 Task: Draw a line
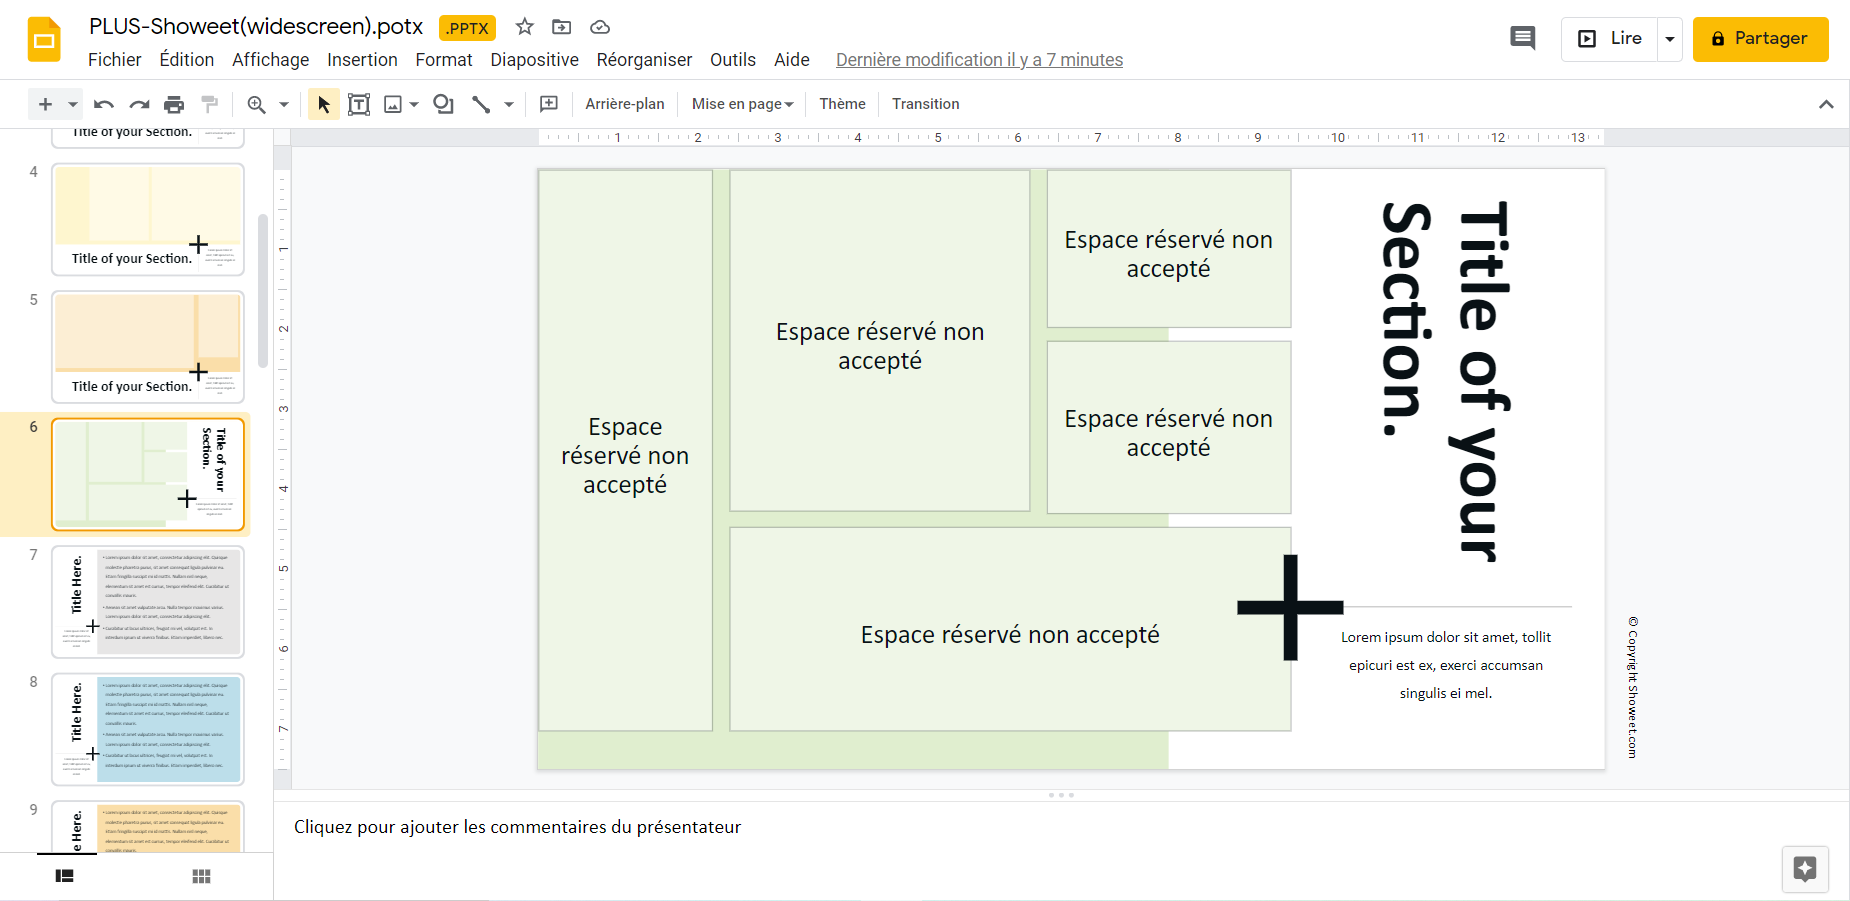[480, 103]
